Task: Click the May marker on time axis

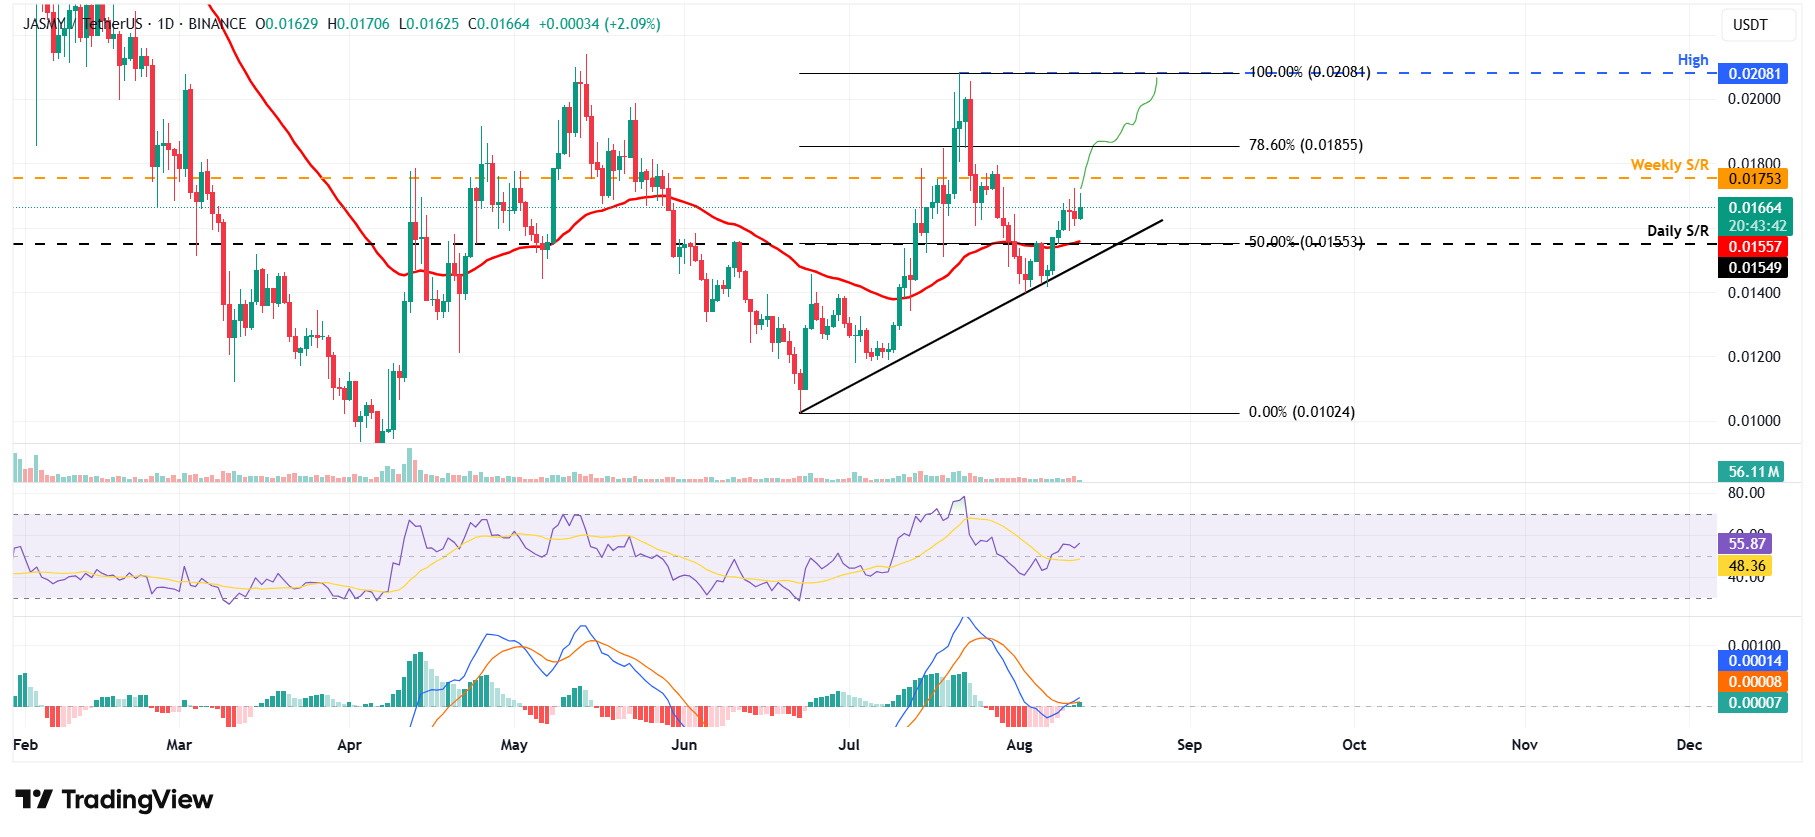Action: pyautogui.click(x=514, y=745)
